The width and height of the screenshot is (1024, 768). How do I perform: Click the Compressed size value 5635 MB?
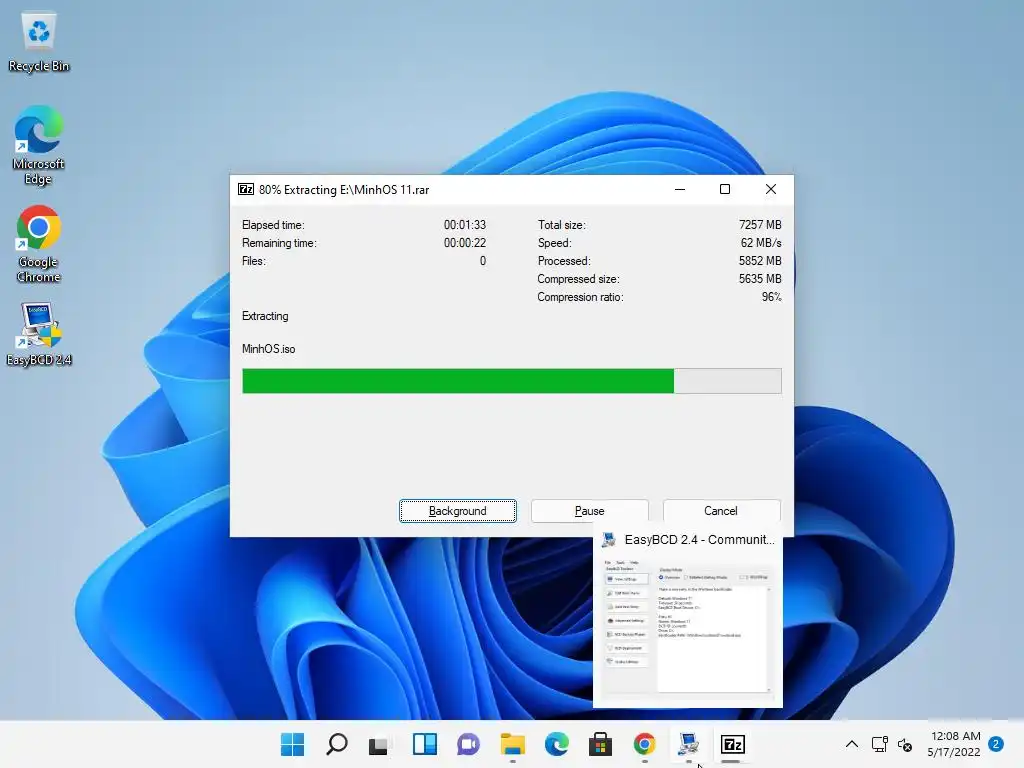coord(760,279)
